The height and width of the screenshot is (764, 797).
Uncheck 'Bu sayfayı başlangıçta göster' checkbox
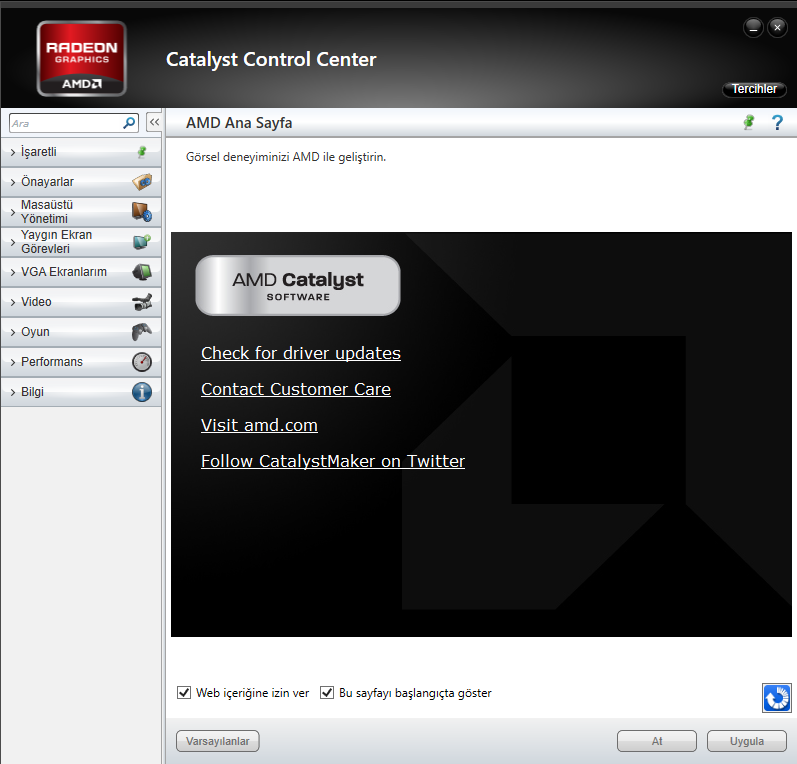coord(327,693)
